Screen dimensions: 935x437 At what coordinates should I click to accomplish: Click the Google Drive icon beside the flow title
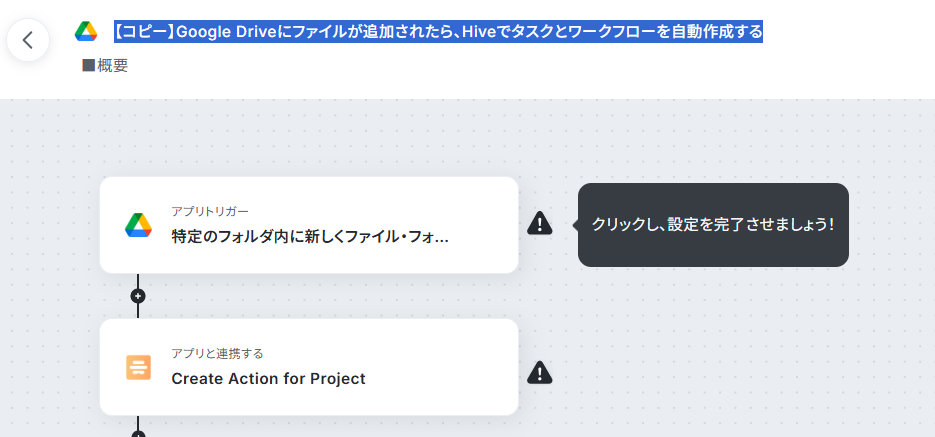(x=86, y=31)
